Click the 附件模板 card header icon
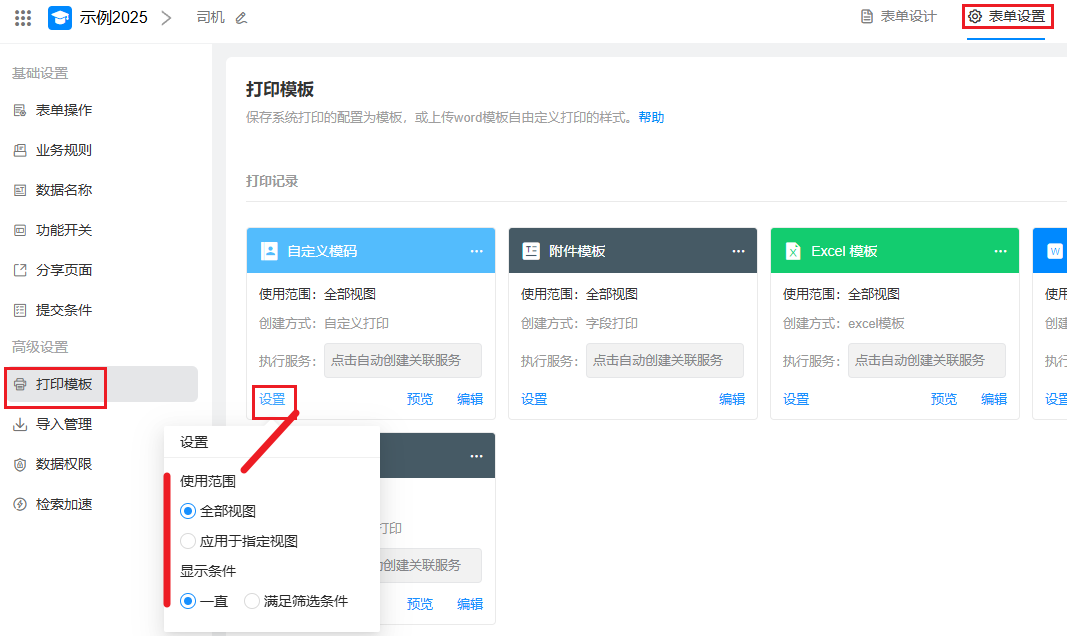 (531, 251)
